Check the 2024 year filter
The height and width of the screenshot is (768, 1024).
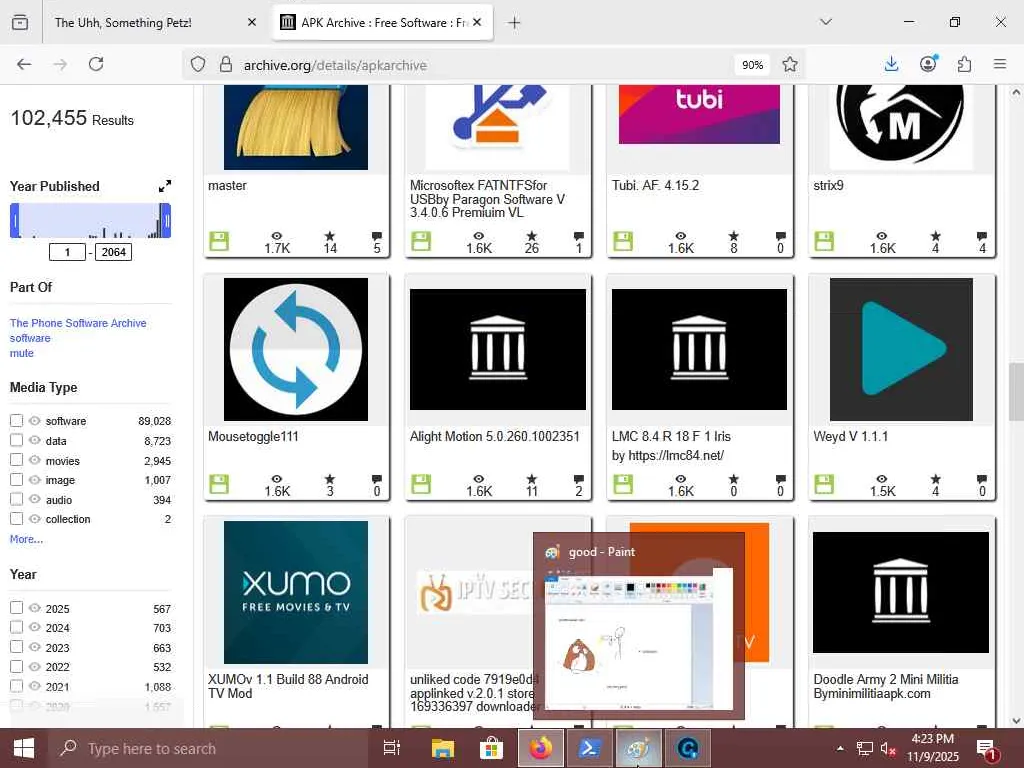click(x=16, y=628)
